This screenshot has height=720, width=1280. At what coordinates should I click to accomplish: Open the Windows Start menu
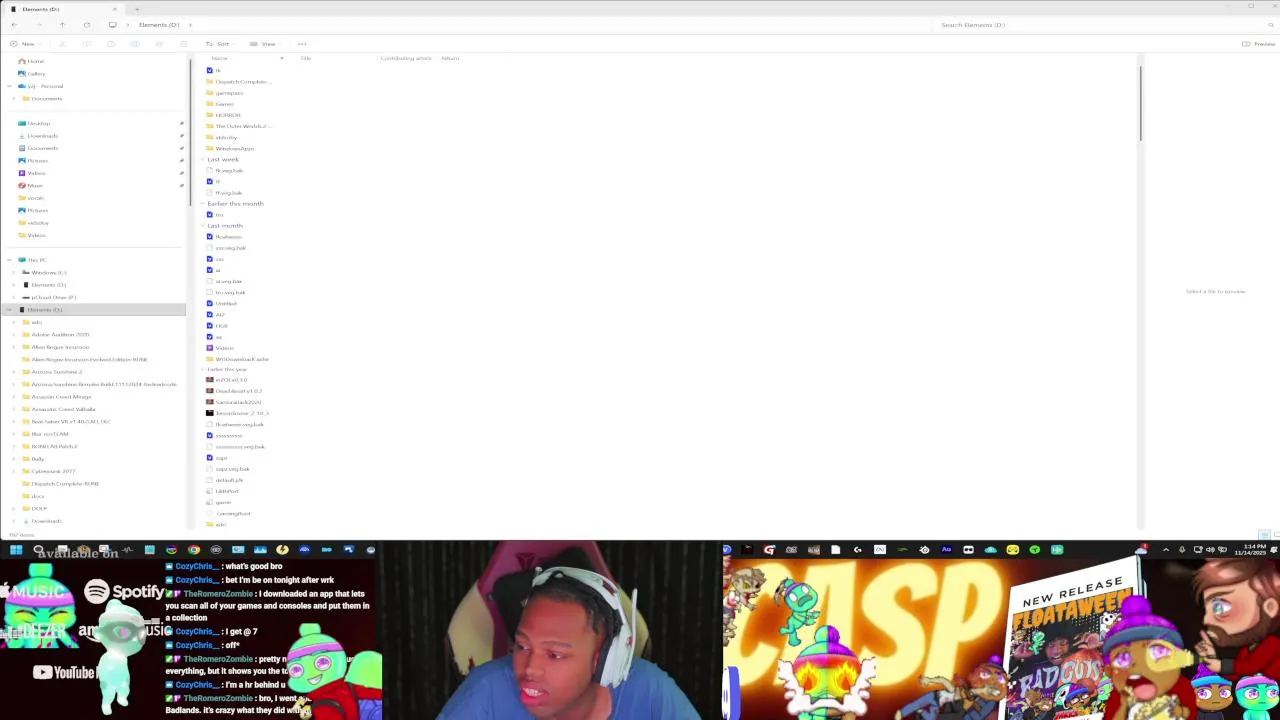pos(16,549)
